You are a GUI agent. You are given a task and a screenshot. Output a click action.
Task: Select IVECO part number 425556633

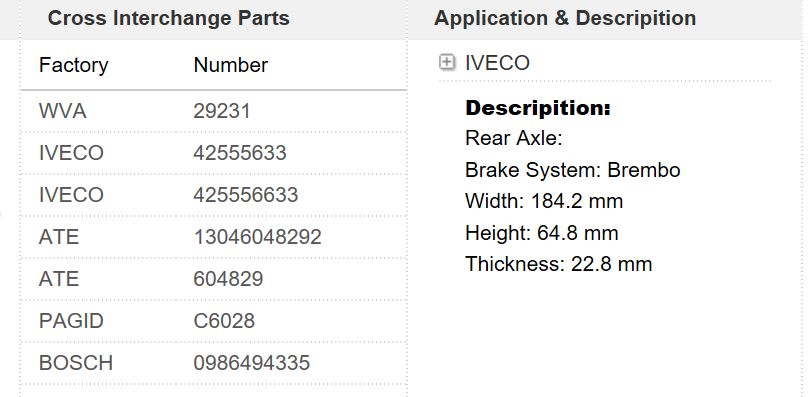click(x=246, y=195)
